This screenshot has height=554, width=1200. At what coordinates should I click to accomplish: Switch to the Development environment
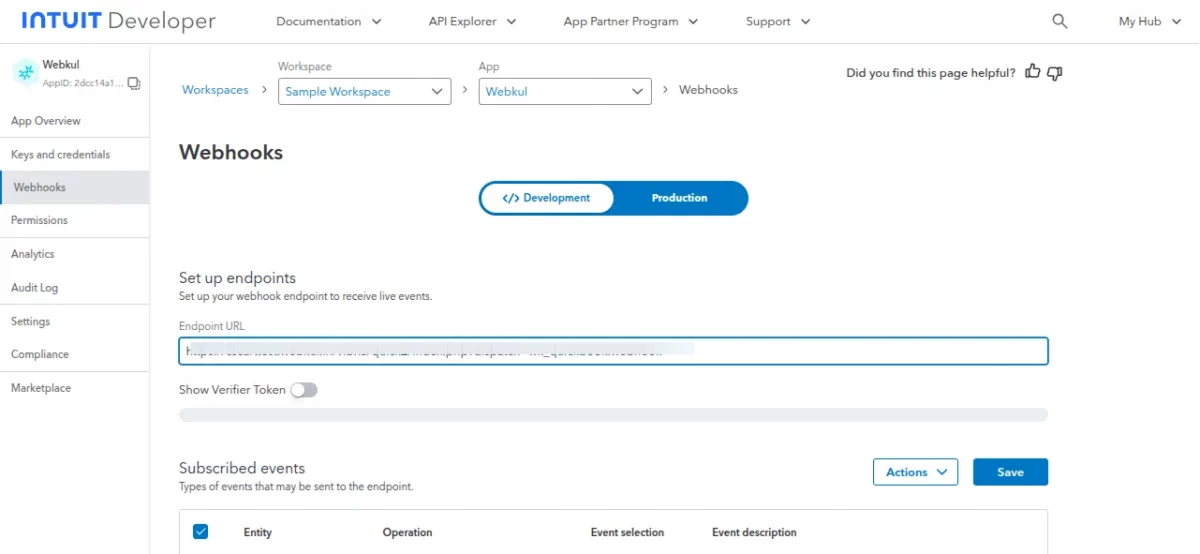(x=546, y=198)
